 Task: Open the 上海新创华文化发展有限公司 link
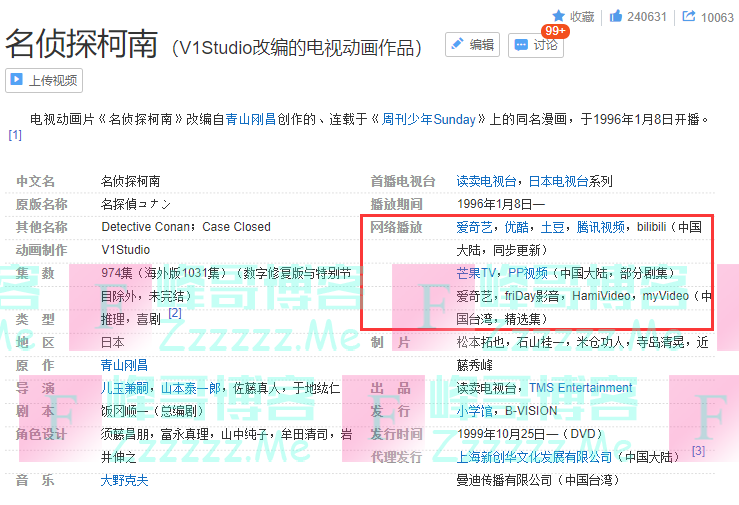click(x=534, y=457)
